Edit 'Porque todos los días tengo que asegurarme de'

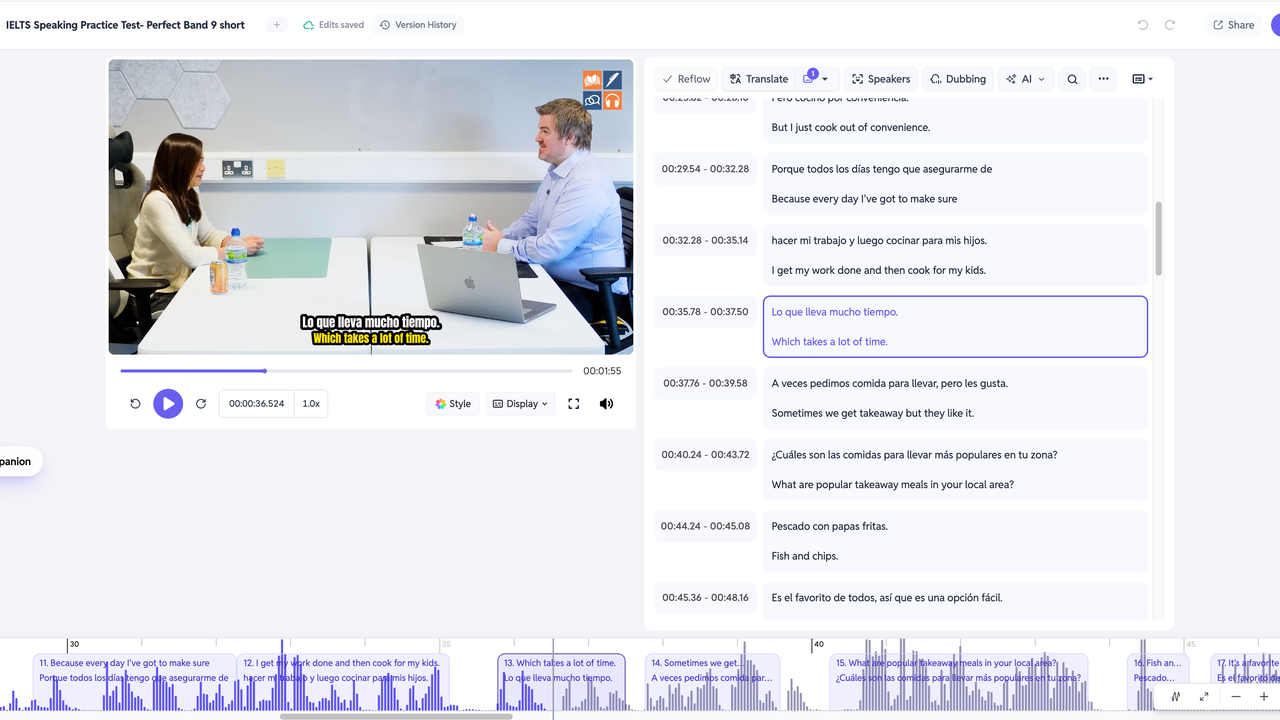coord(882,169)
